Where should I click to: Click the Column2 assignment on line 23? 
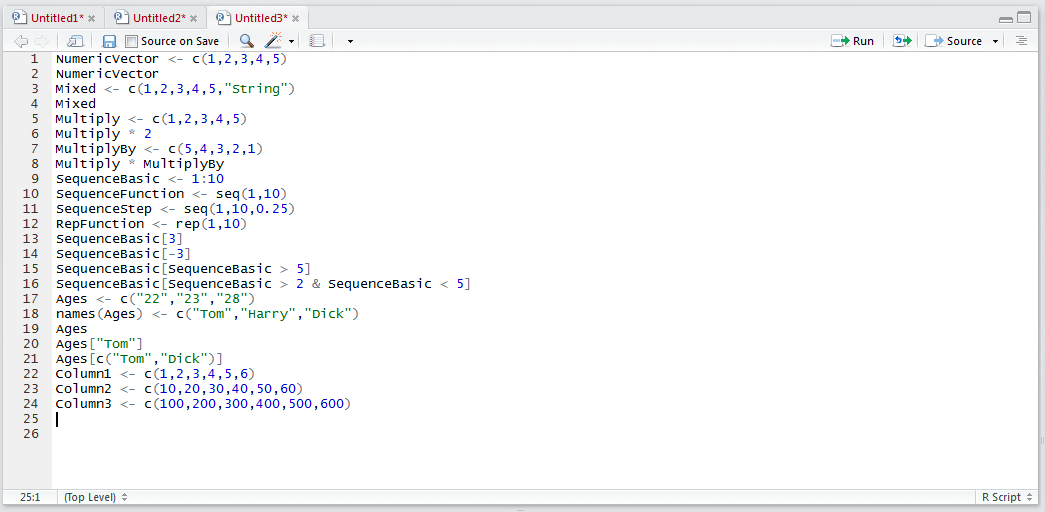pyautogui.click(x=179, y=389)
